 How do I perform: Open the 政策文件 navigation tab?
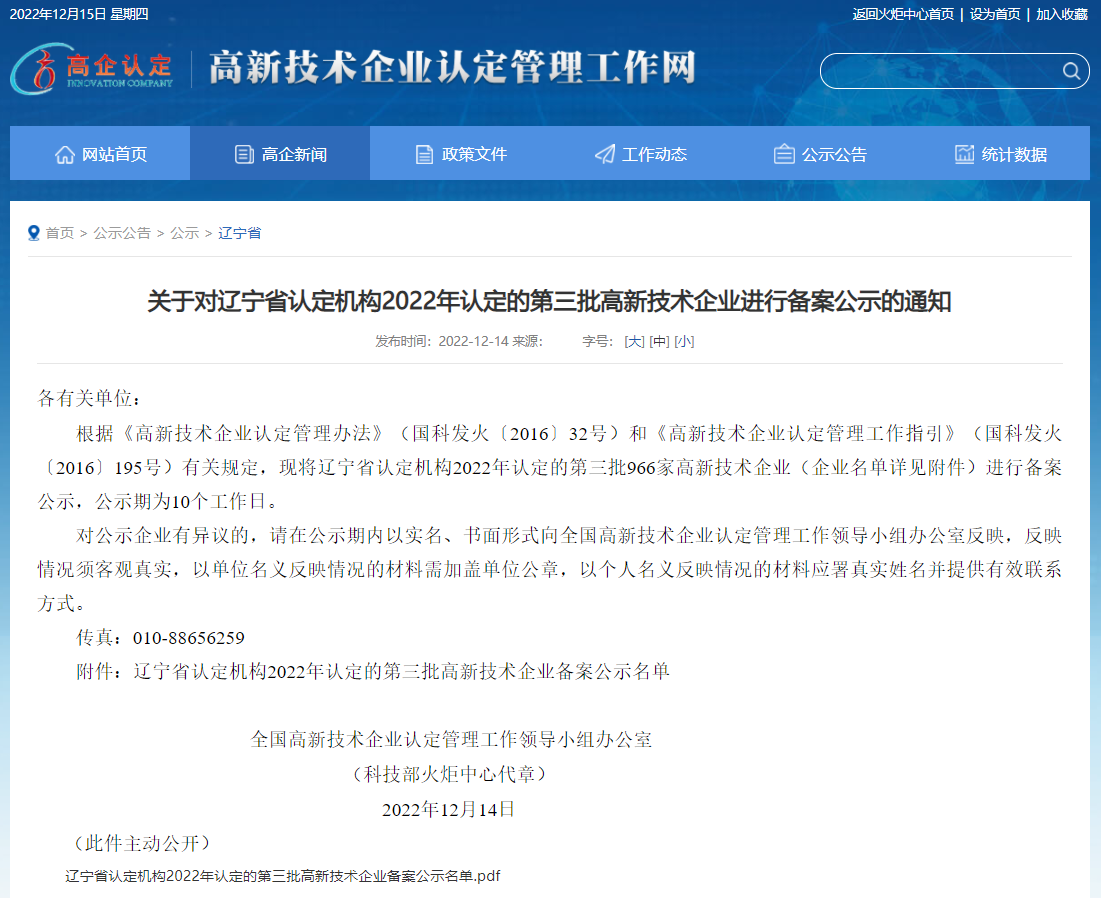tap(474, 154)
